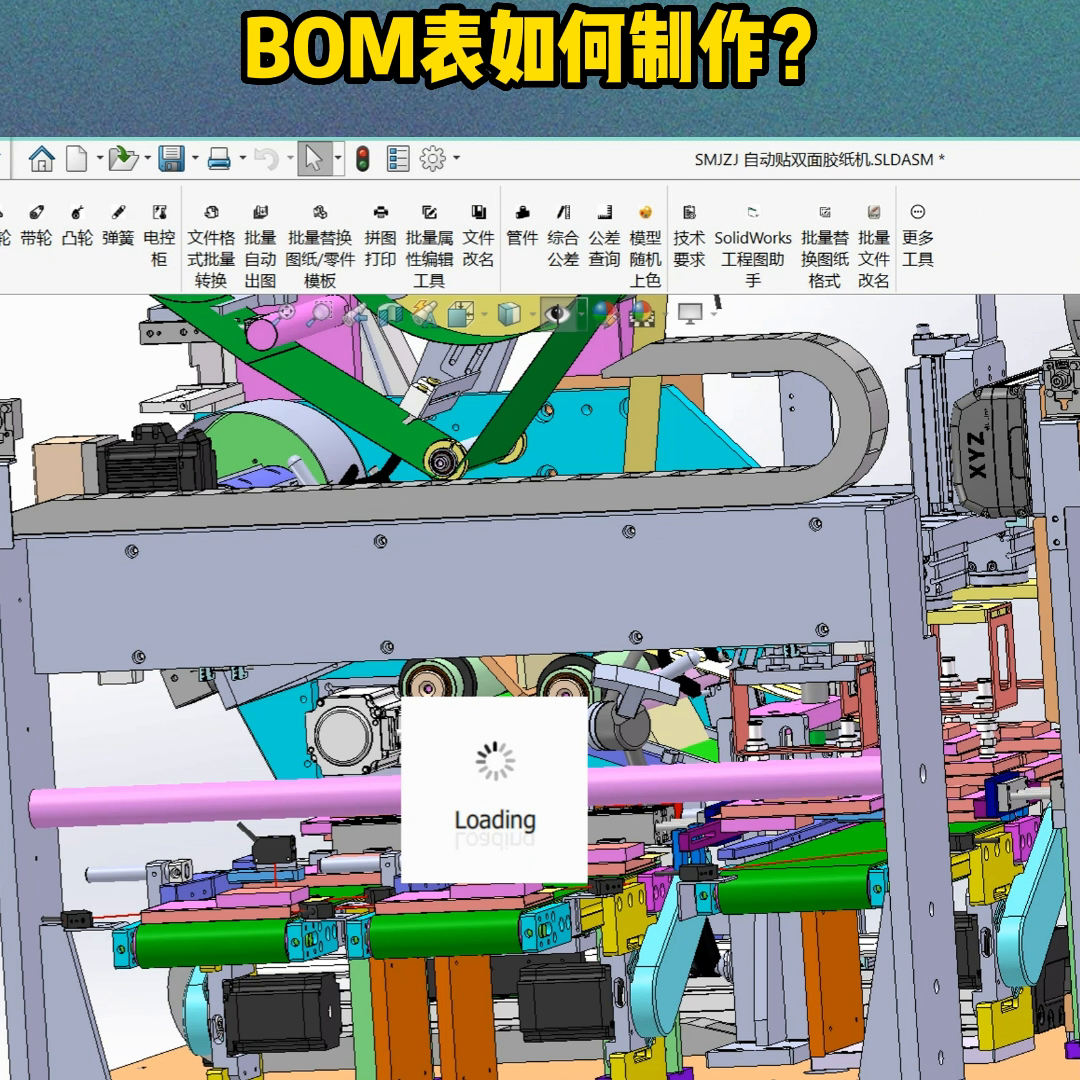This screenshot has height=1080, width=1080.
Task: Expand the Apply Scene dropdown arrow
Action: click(663, 312)
